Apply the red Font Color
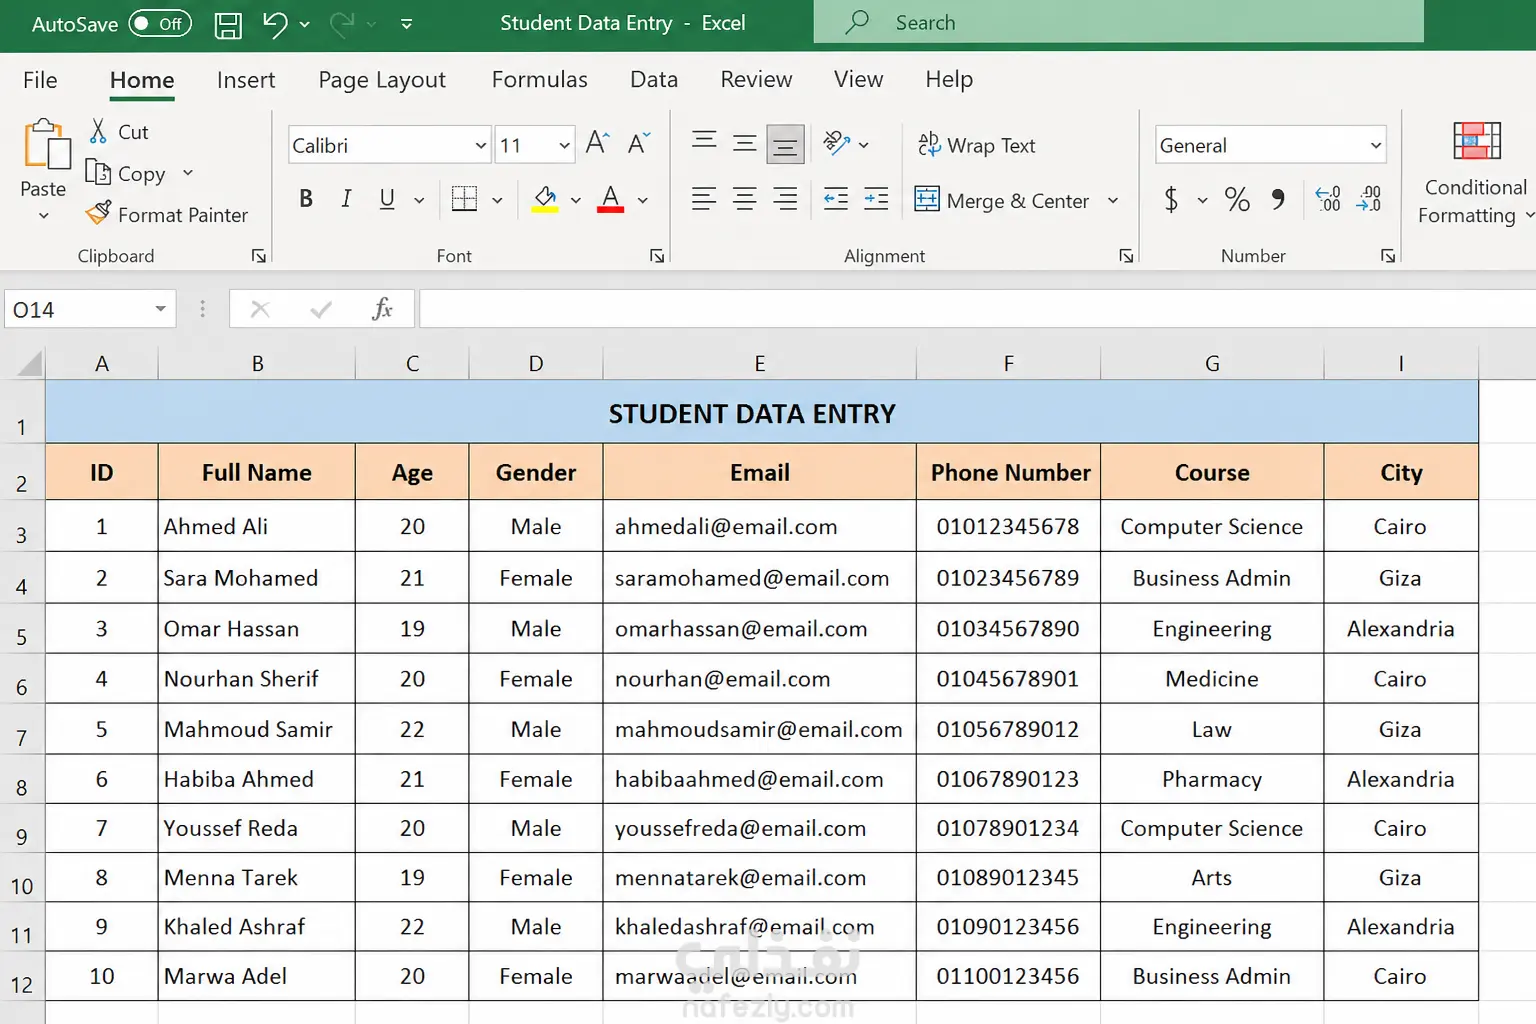Viewport: 1536px width, 1024px height. [610, 199]
